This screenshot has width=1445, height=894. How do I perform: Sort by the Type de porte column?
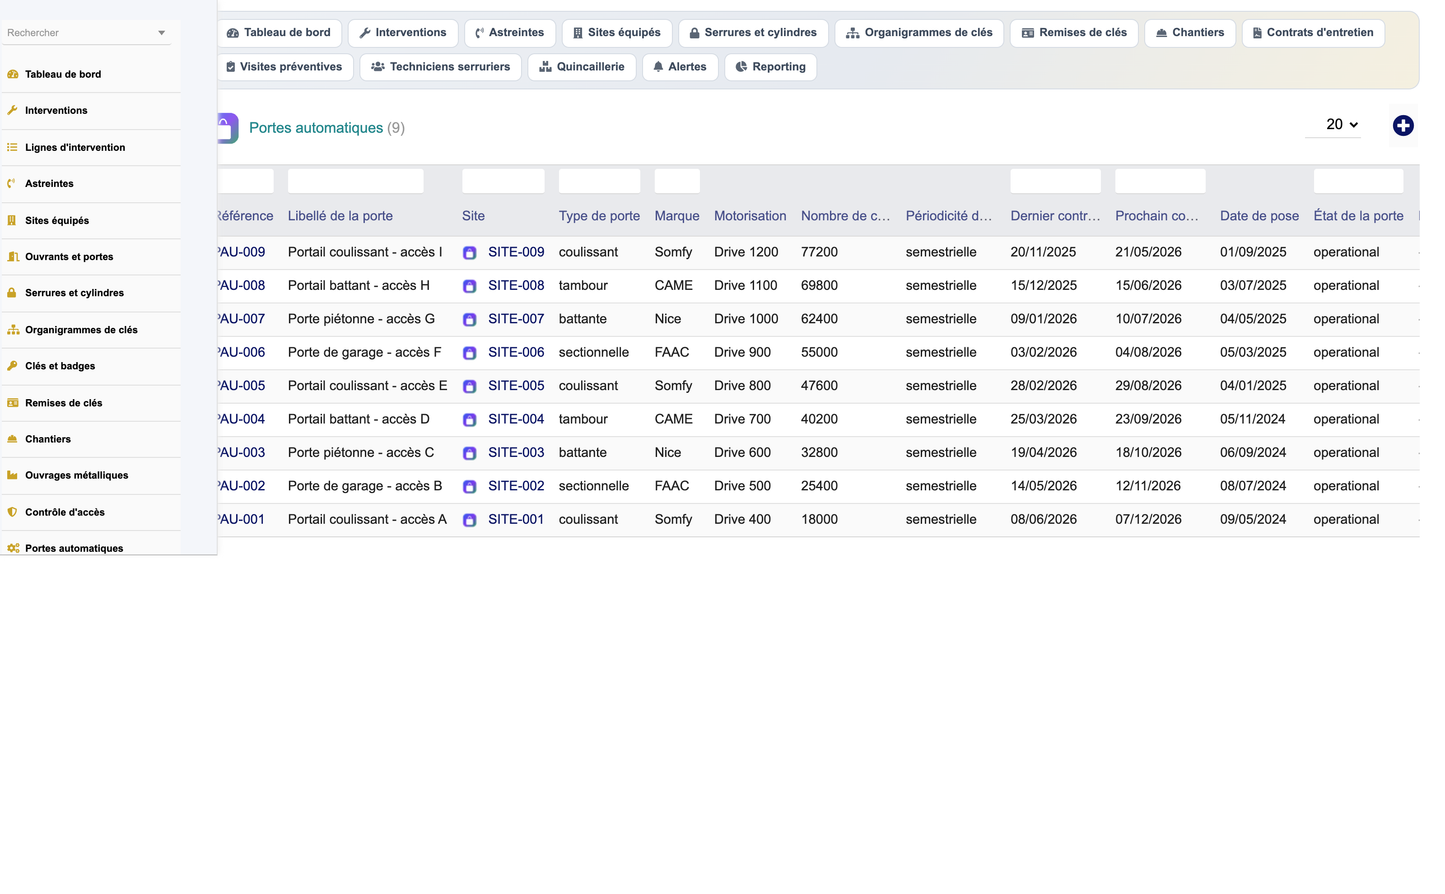tap(599, 216)
